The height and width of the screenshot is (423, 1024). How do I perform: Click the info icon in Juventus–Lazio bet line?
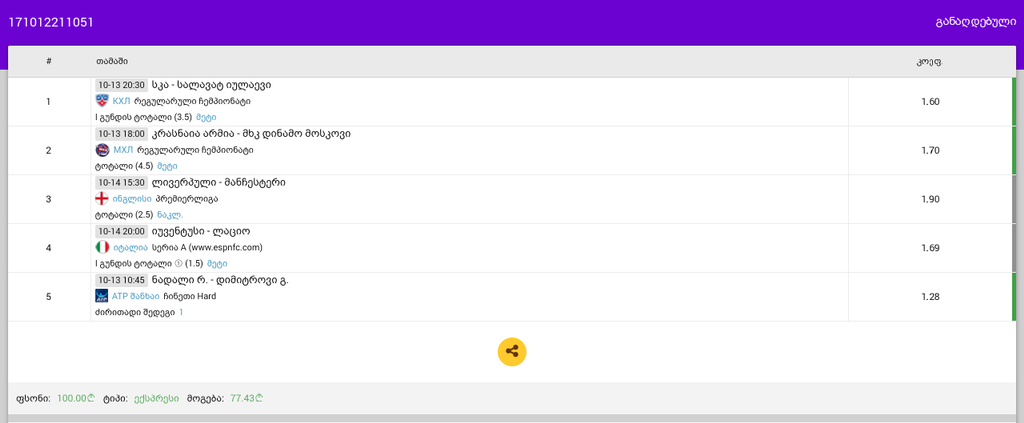point(178,264)
